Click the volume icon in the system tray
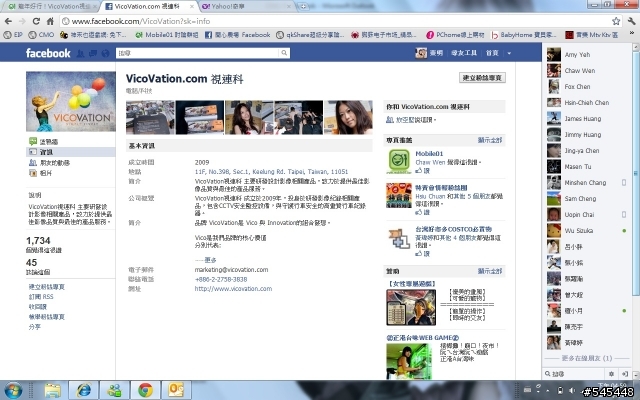The width and height of the screenshot is (640, 400). tap(572, 391)
